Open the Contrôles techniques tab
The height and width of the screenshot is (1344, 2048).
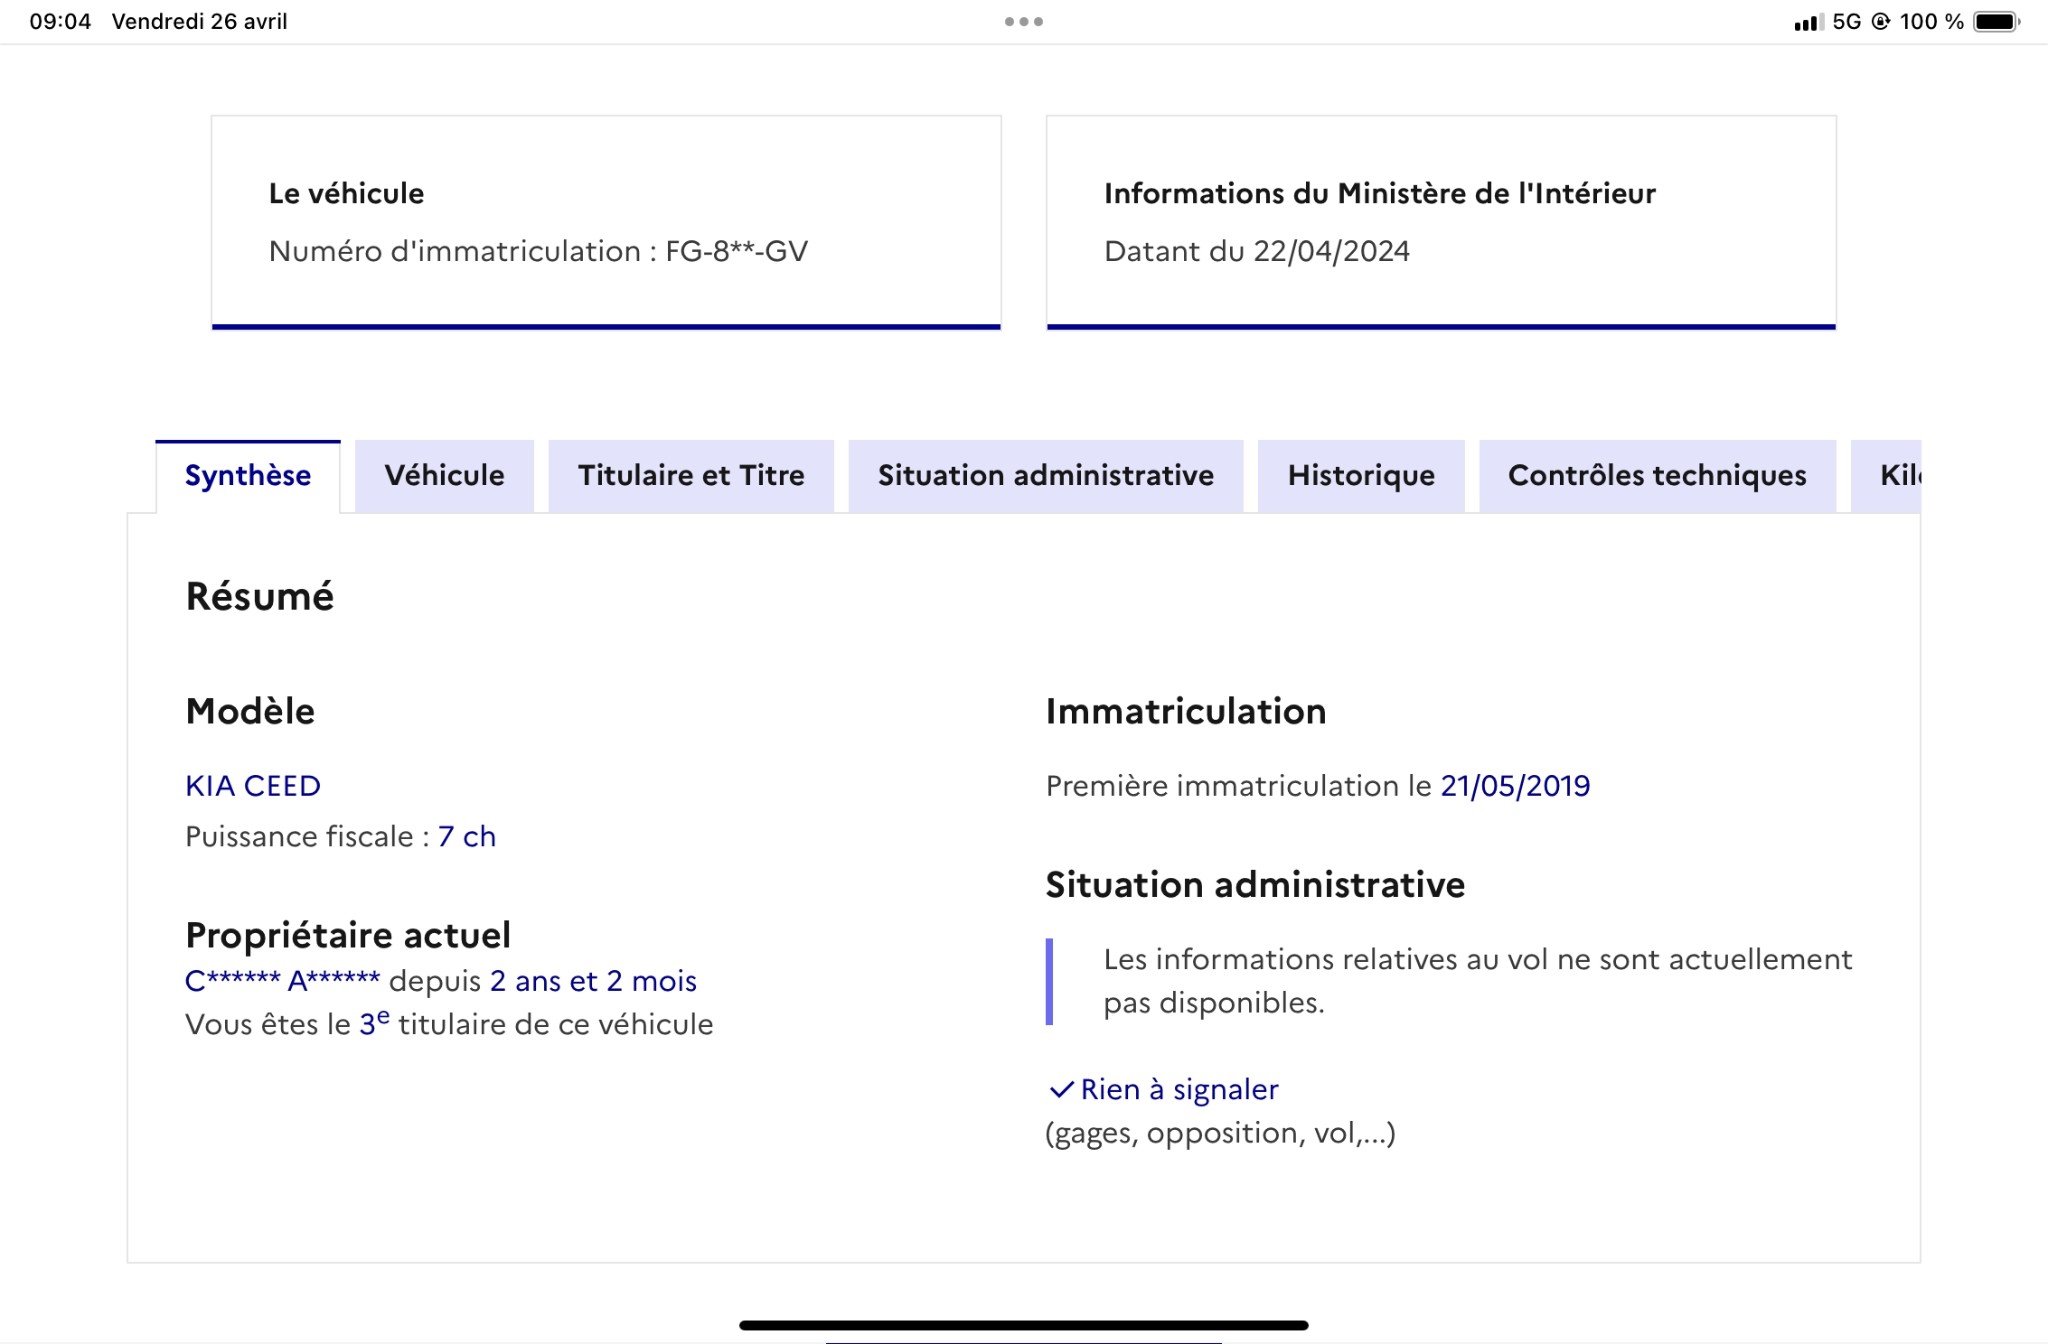1657,476
